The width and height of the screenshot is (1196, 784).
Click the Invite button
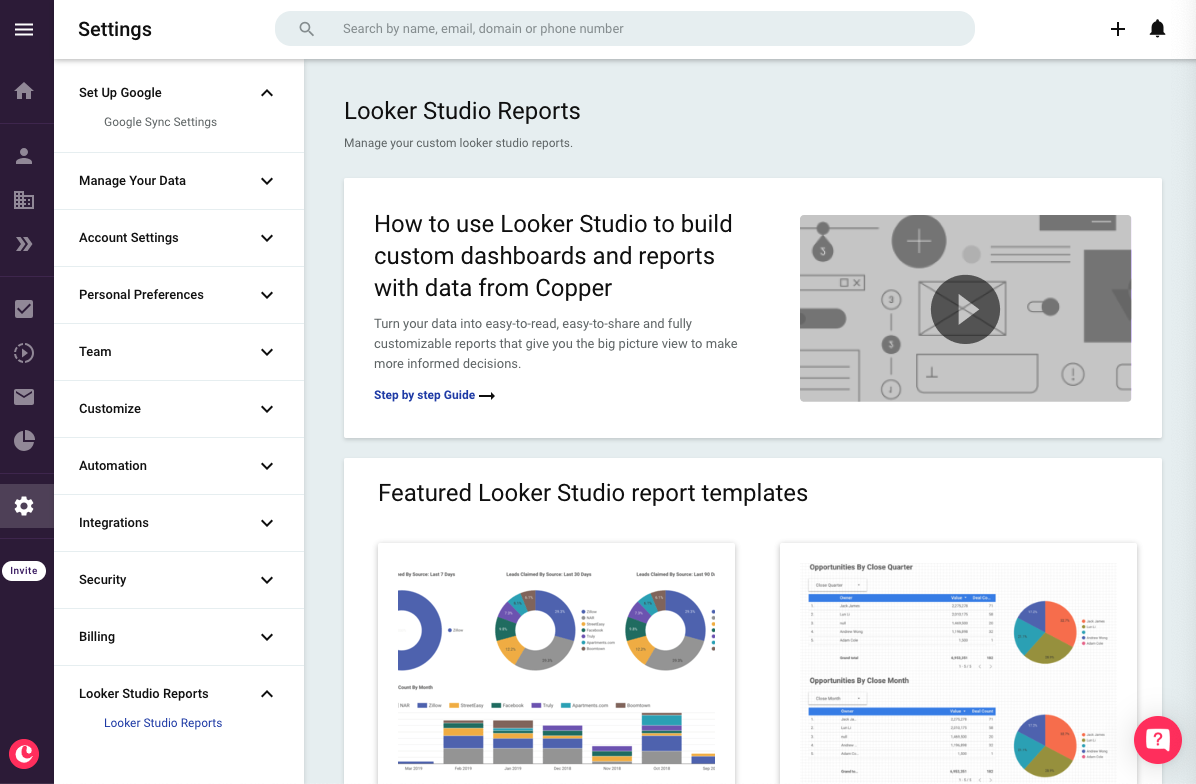(x=24, y=570)
